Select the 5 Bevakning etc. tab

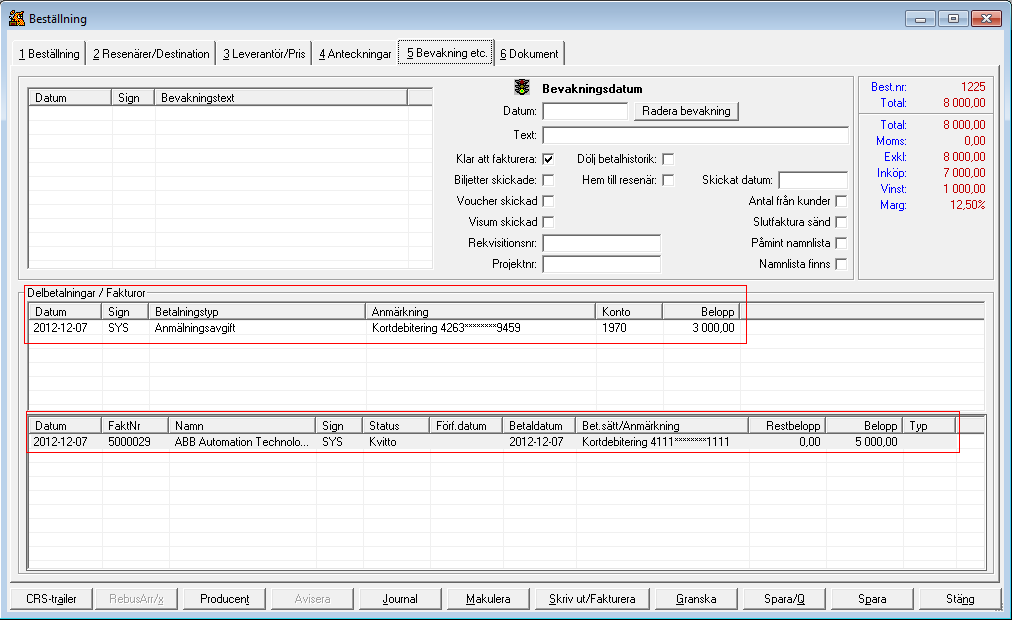447,53
